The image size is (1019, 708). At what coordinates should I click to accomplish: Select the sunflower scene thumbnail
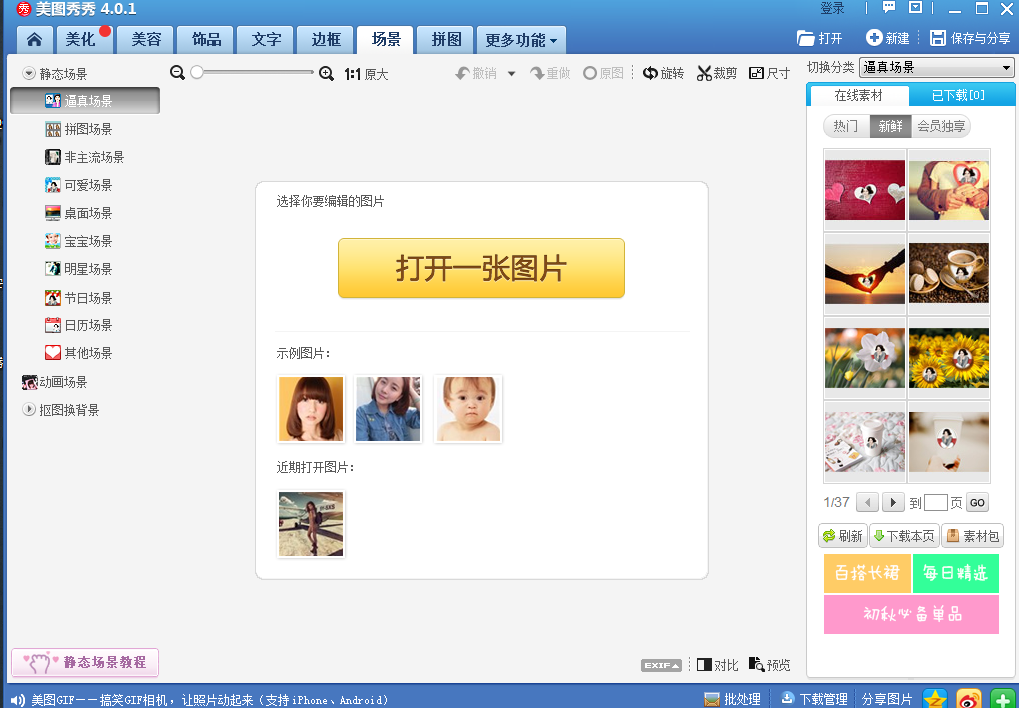tap(949, 358)
